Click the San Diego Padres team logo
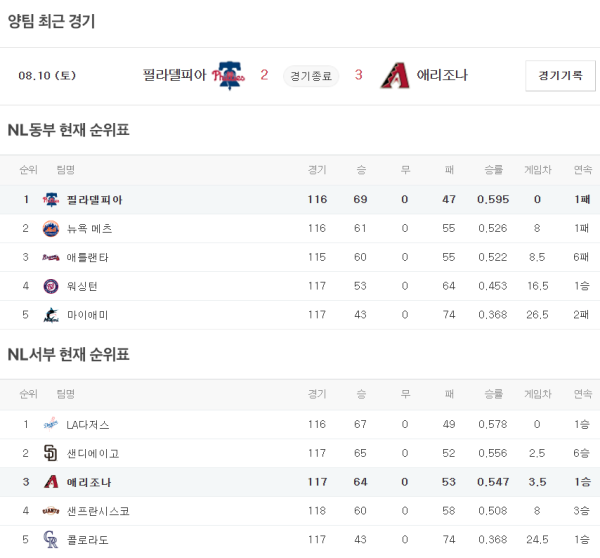The width and height of the screenshot is (600, 558). (51, 453)
